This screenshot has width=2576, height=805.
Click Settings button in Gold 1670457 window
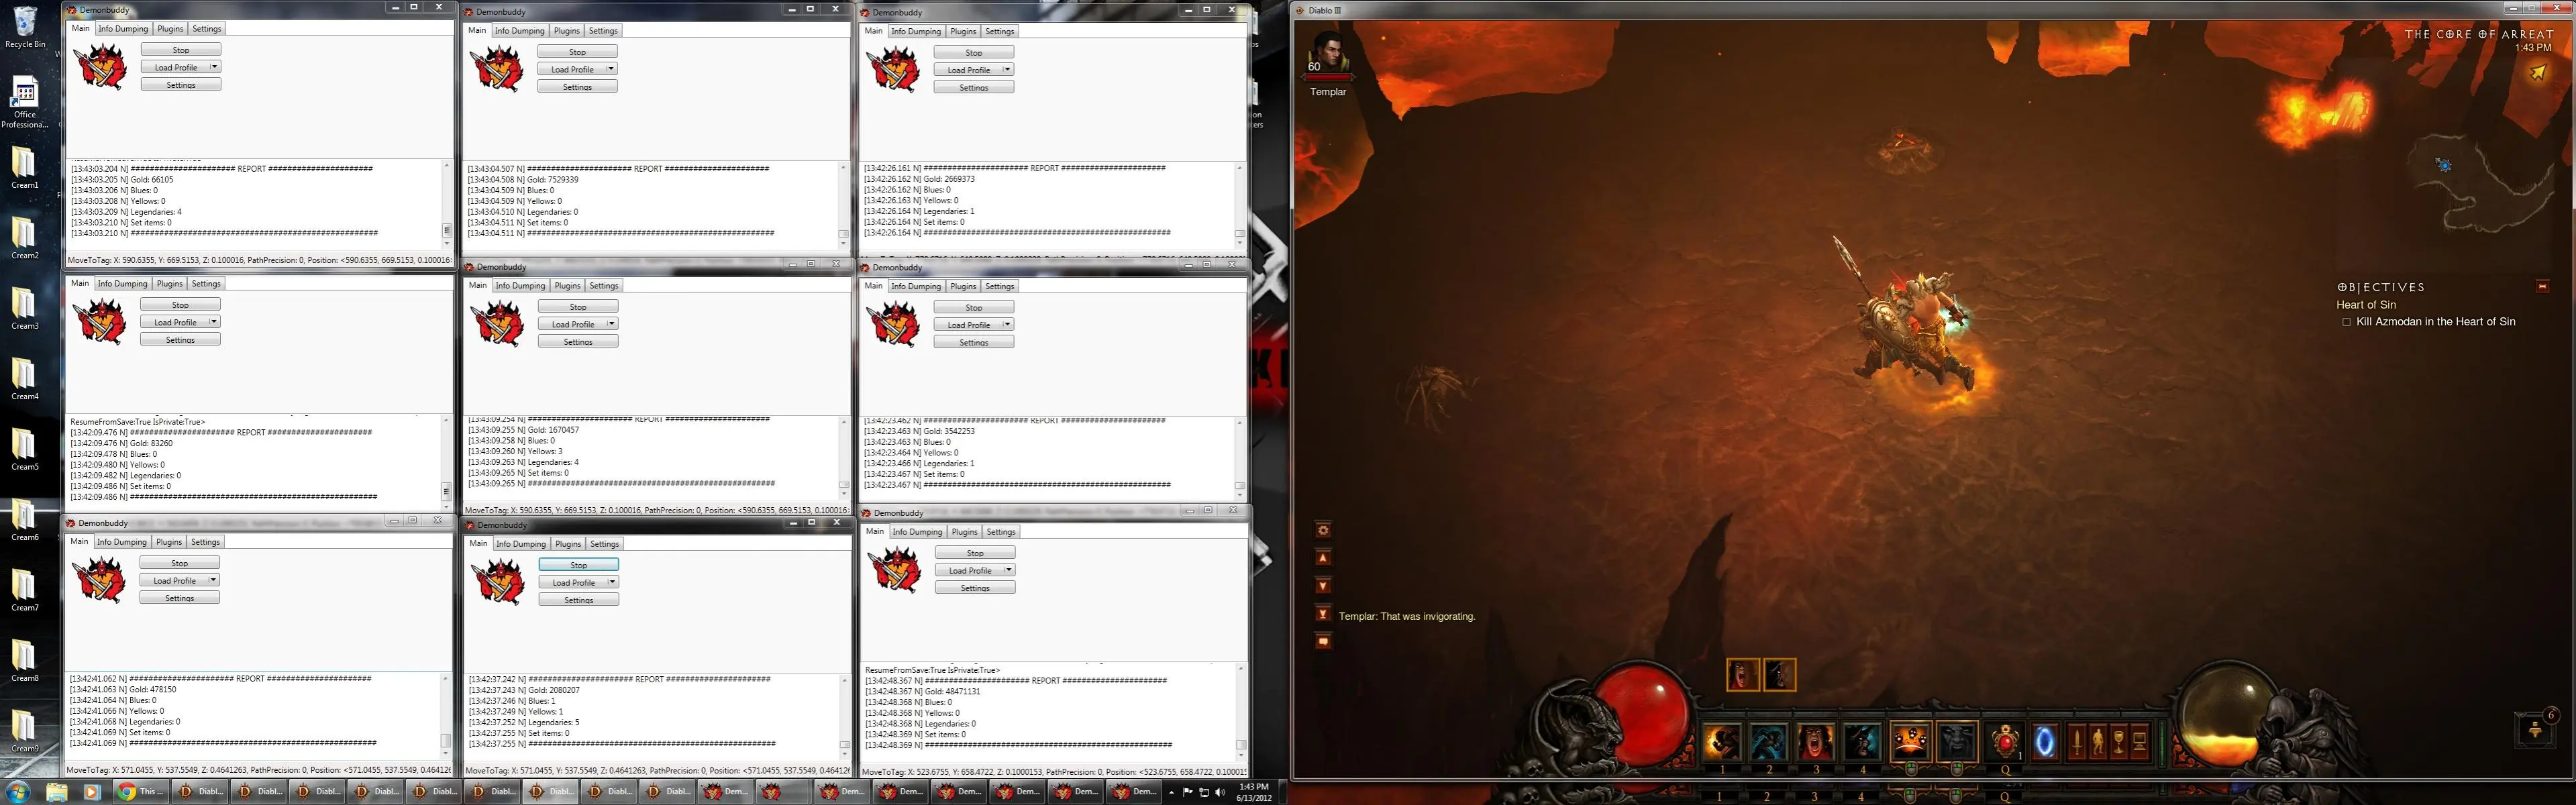pyautogui.click(x=578, y=342)
